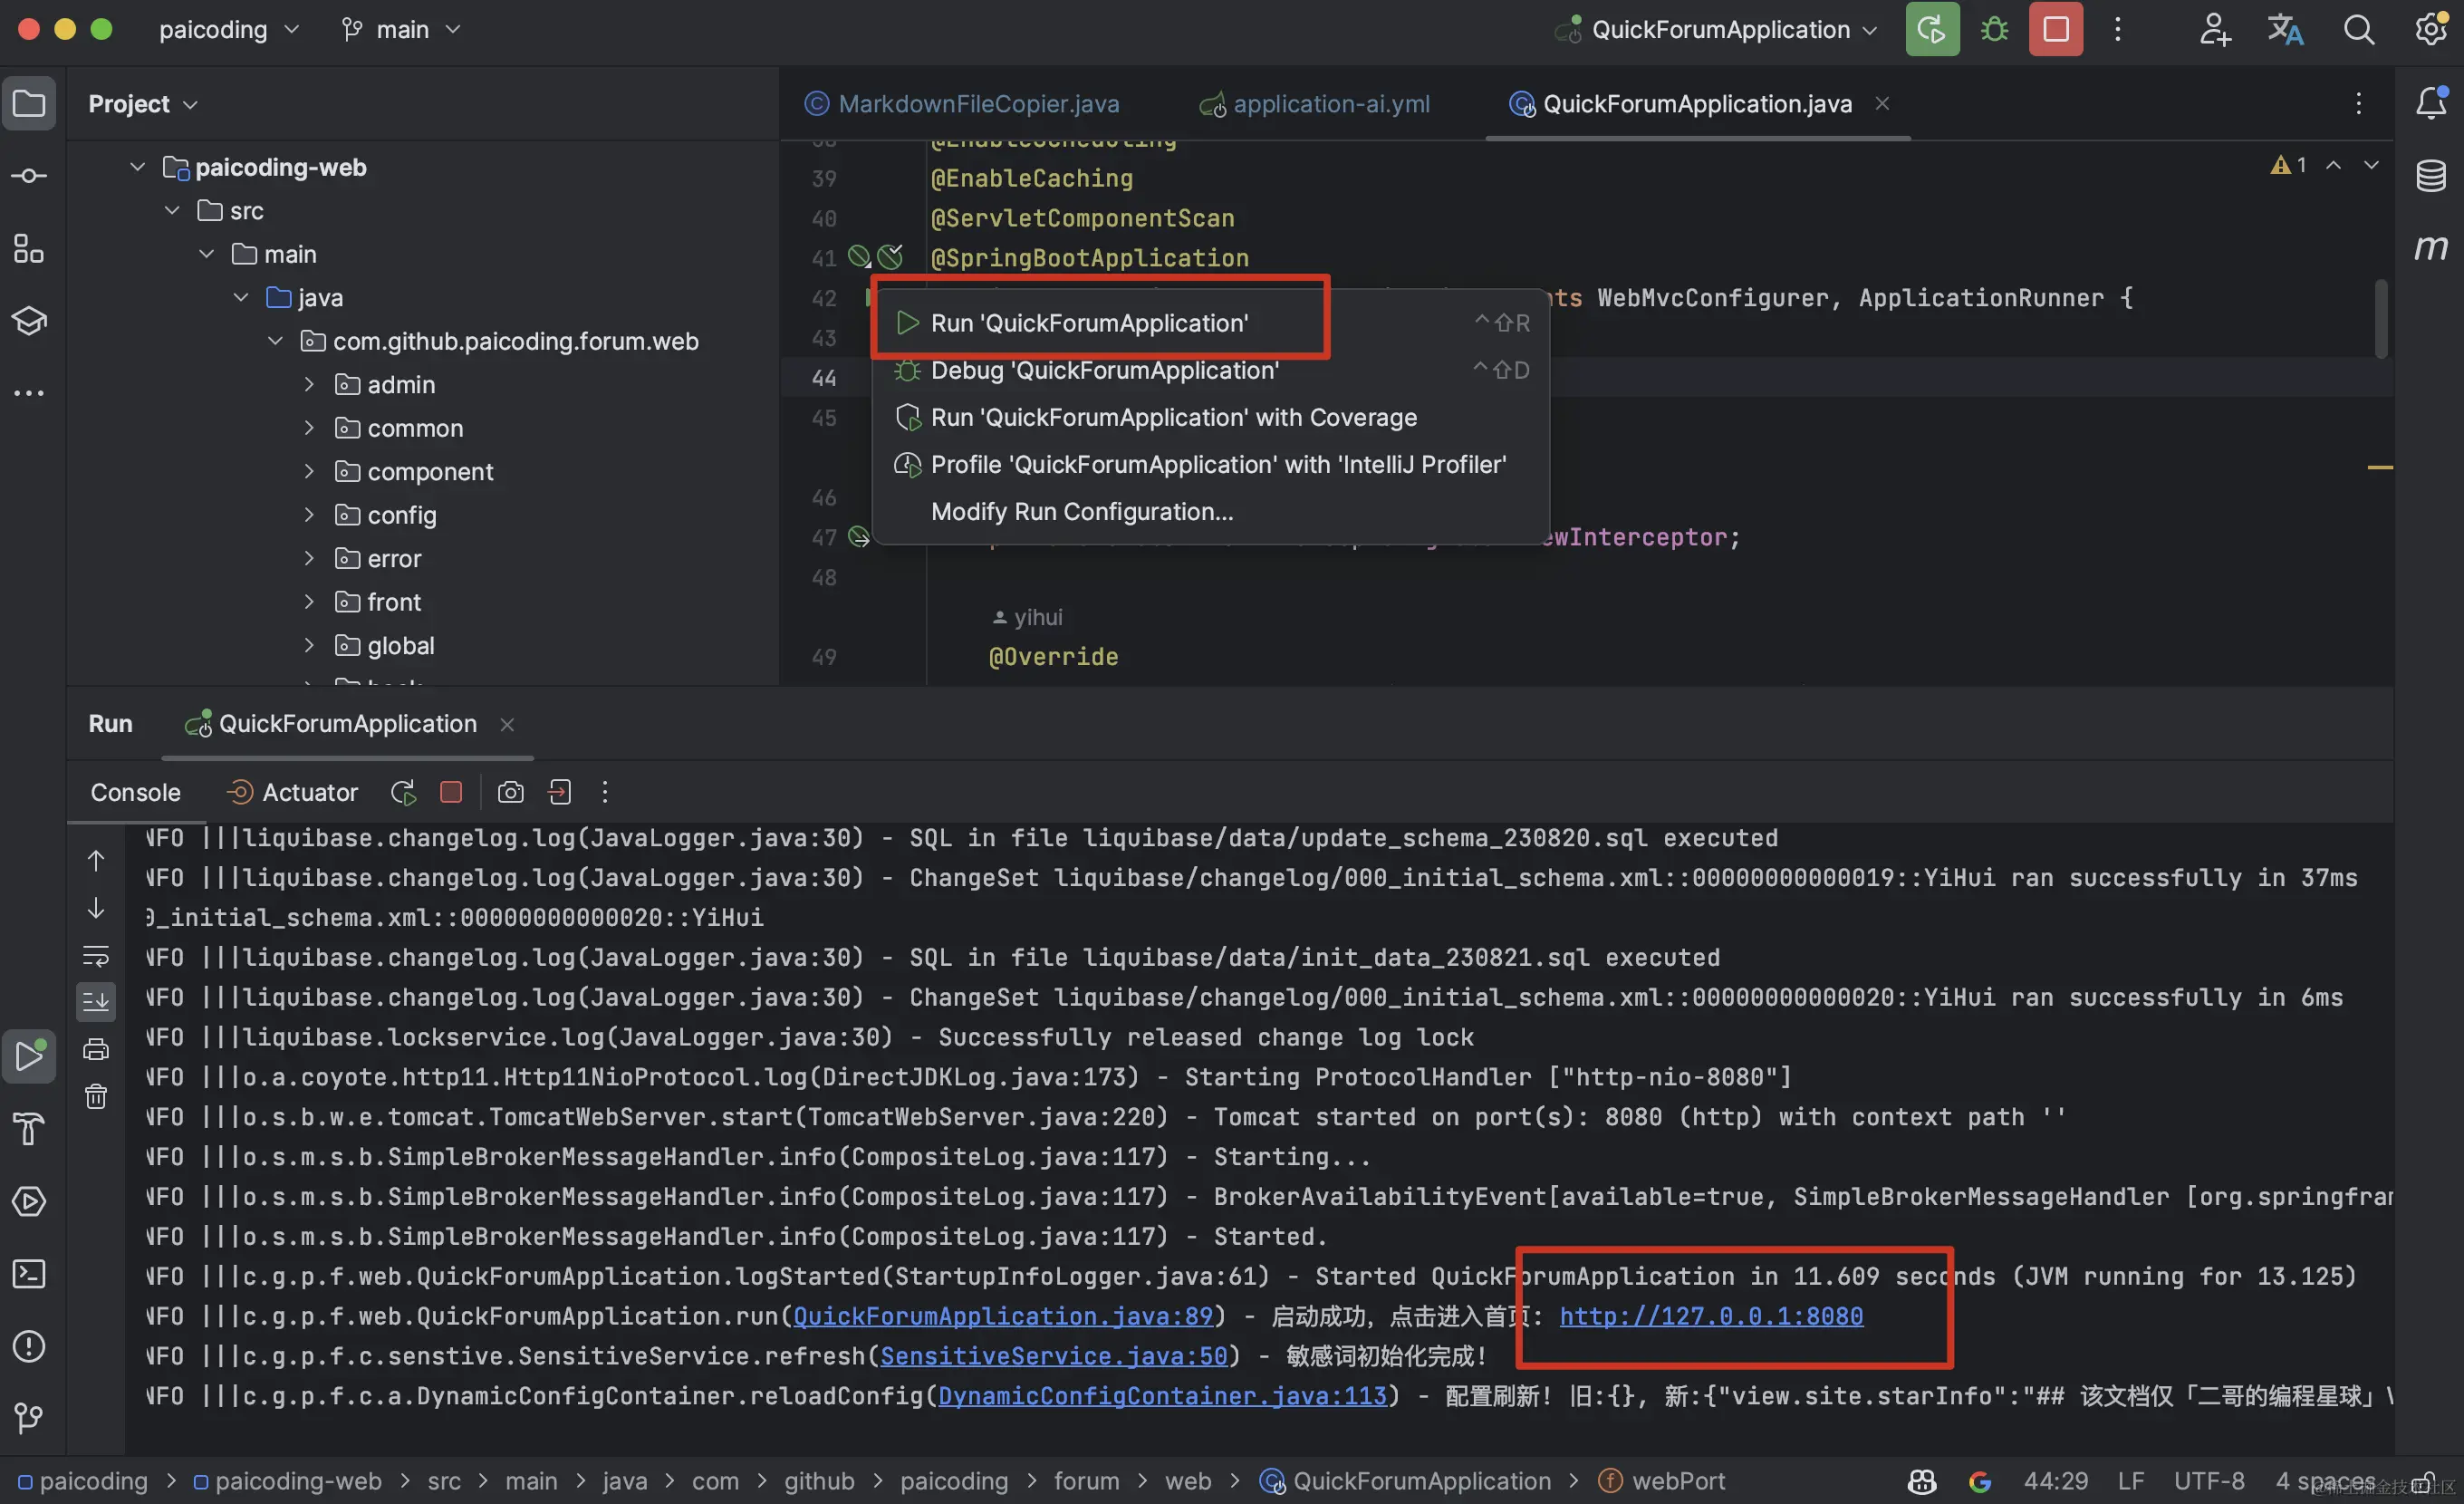Open the Database tool window icon
The height and width of the screenshot is (1504, 2464).
coord(2430,176)
